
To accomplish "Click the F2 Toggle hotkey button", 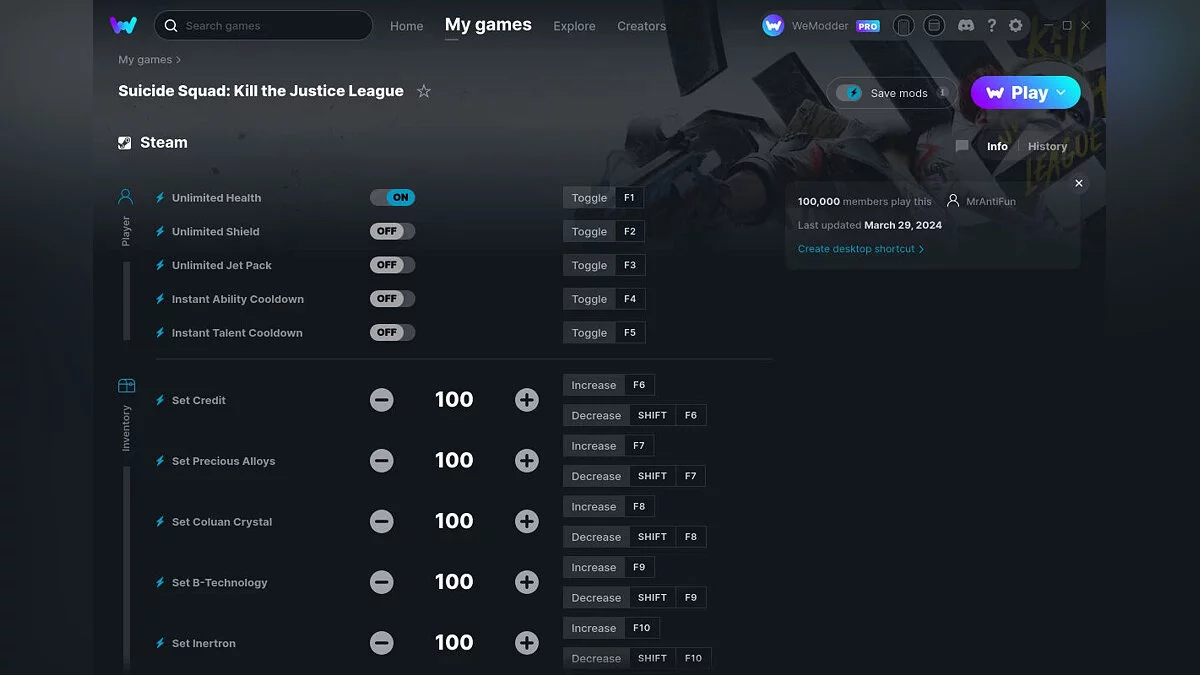I will [x=603, y=232].
